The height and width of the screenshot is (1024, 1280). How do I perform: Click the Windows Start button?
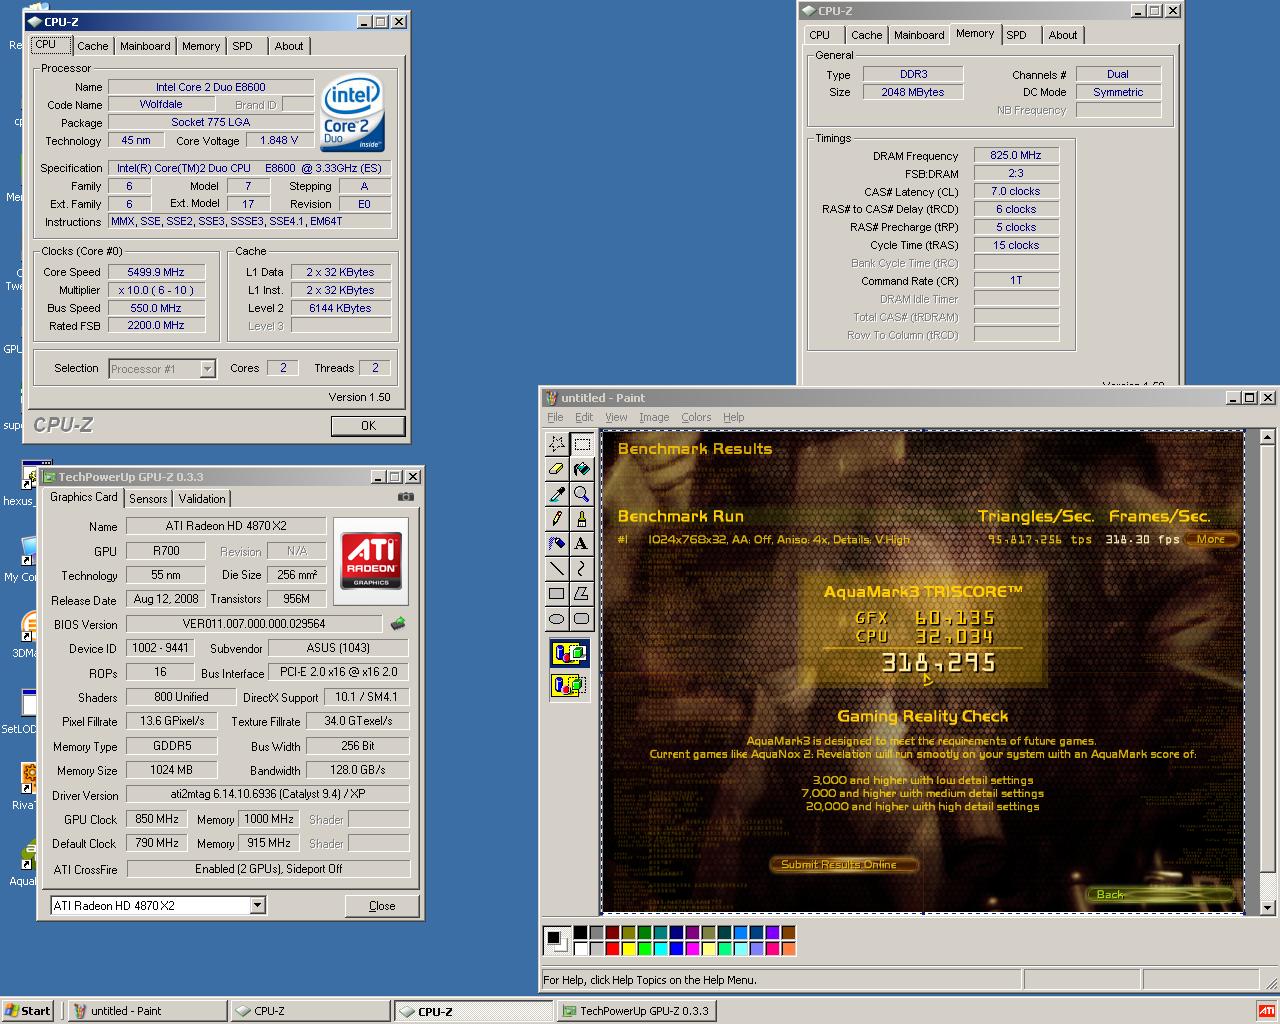(x=28, y=1011)
